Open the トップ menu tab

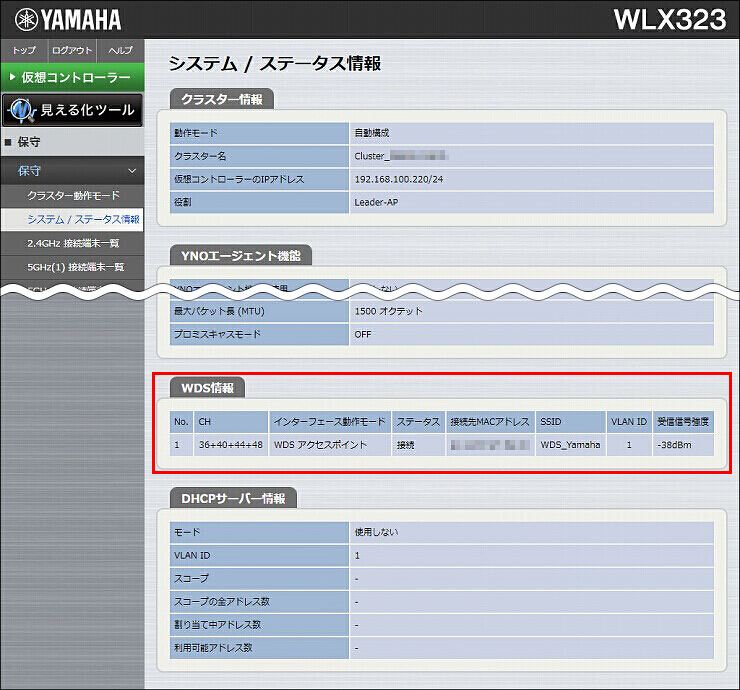pyautogui.click(x=24, y=50)
